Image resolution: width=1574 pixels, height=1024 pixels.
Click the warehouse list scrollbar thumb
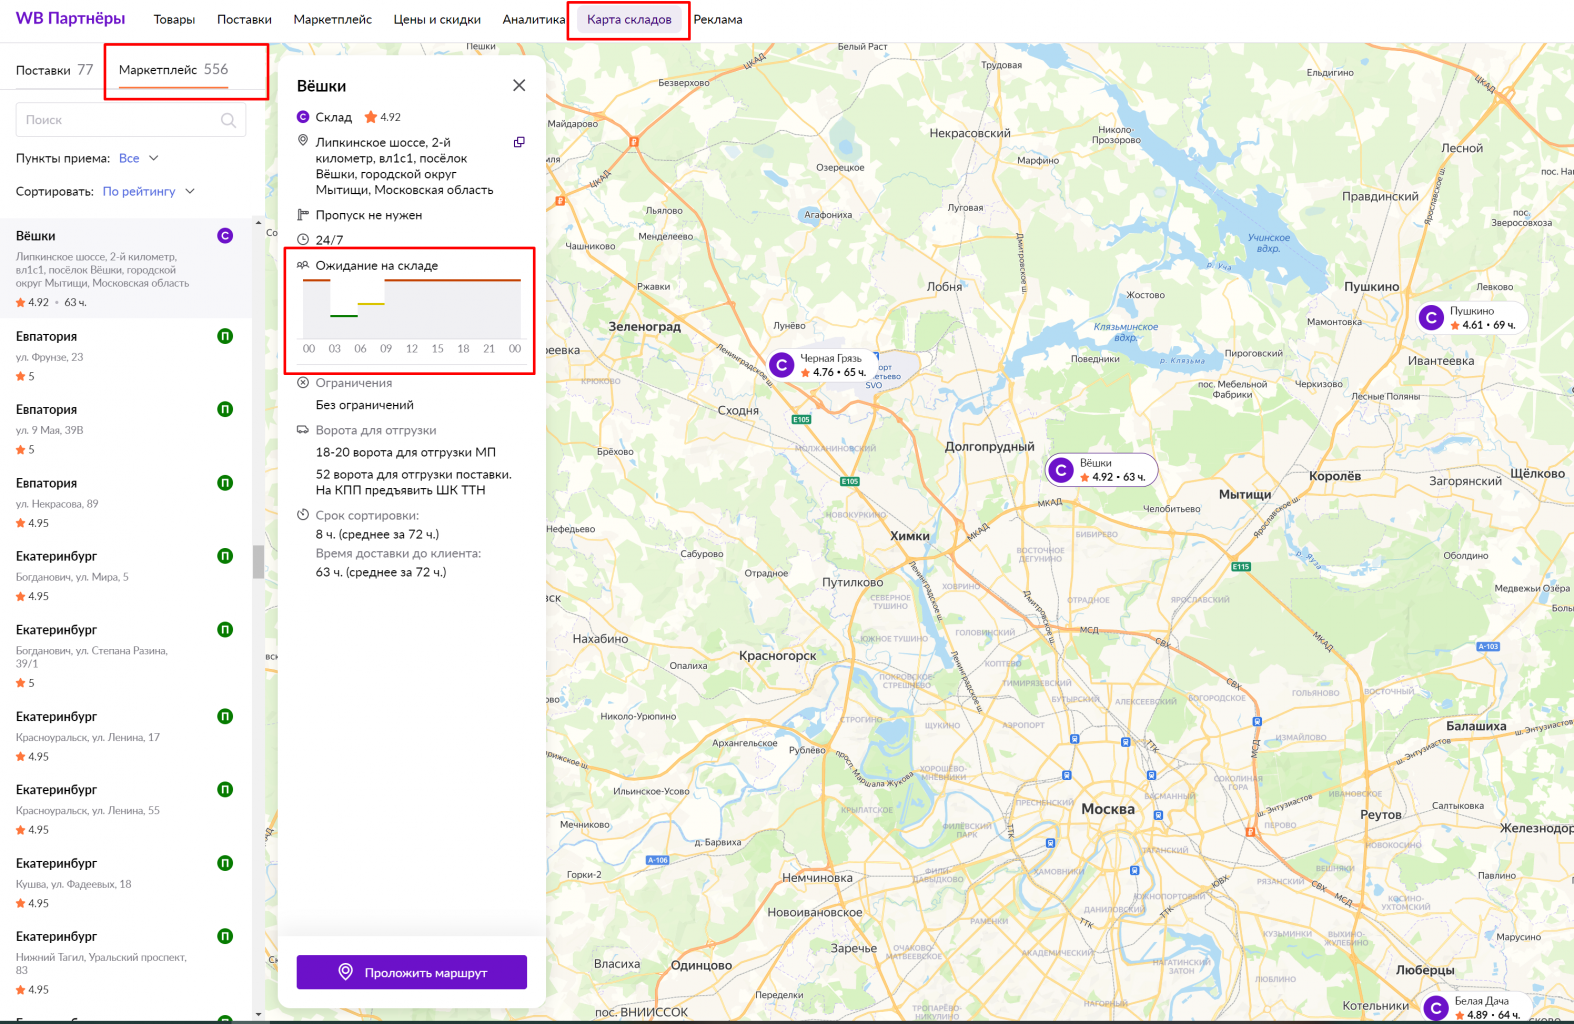258,561
